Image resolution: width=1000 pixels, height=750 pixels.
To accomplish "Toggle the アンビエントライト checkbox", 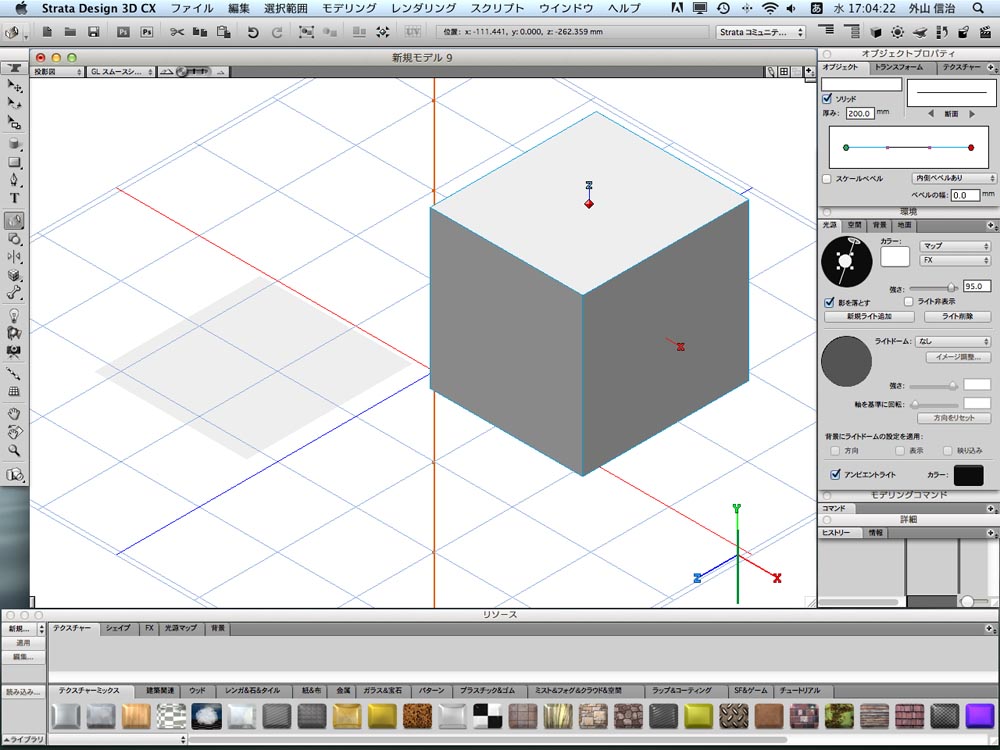I will pyautogui.click(x=835, y=474).
